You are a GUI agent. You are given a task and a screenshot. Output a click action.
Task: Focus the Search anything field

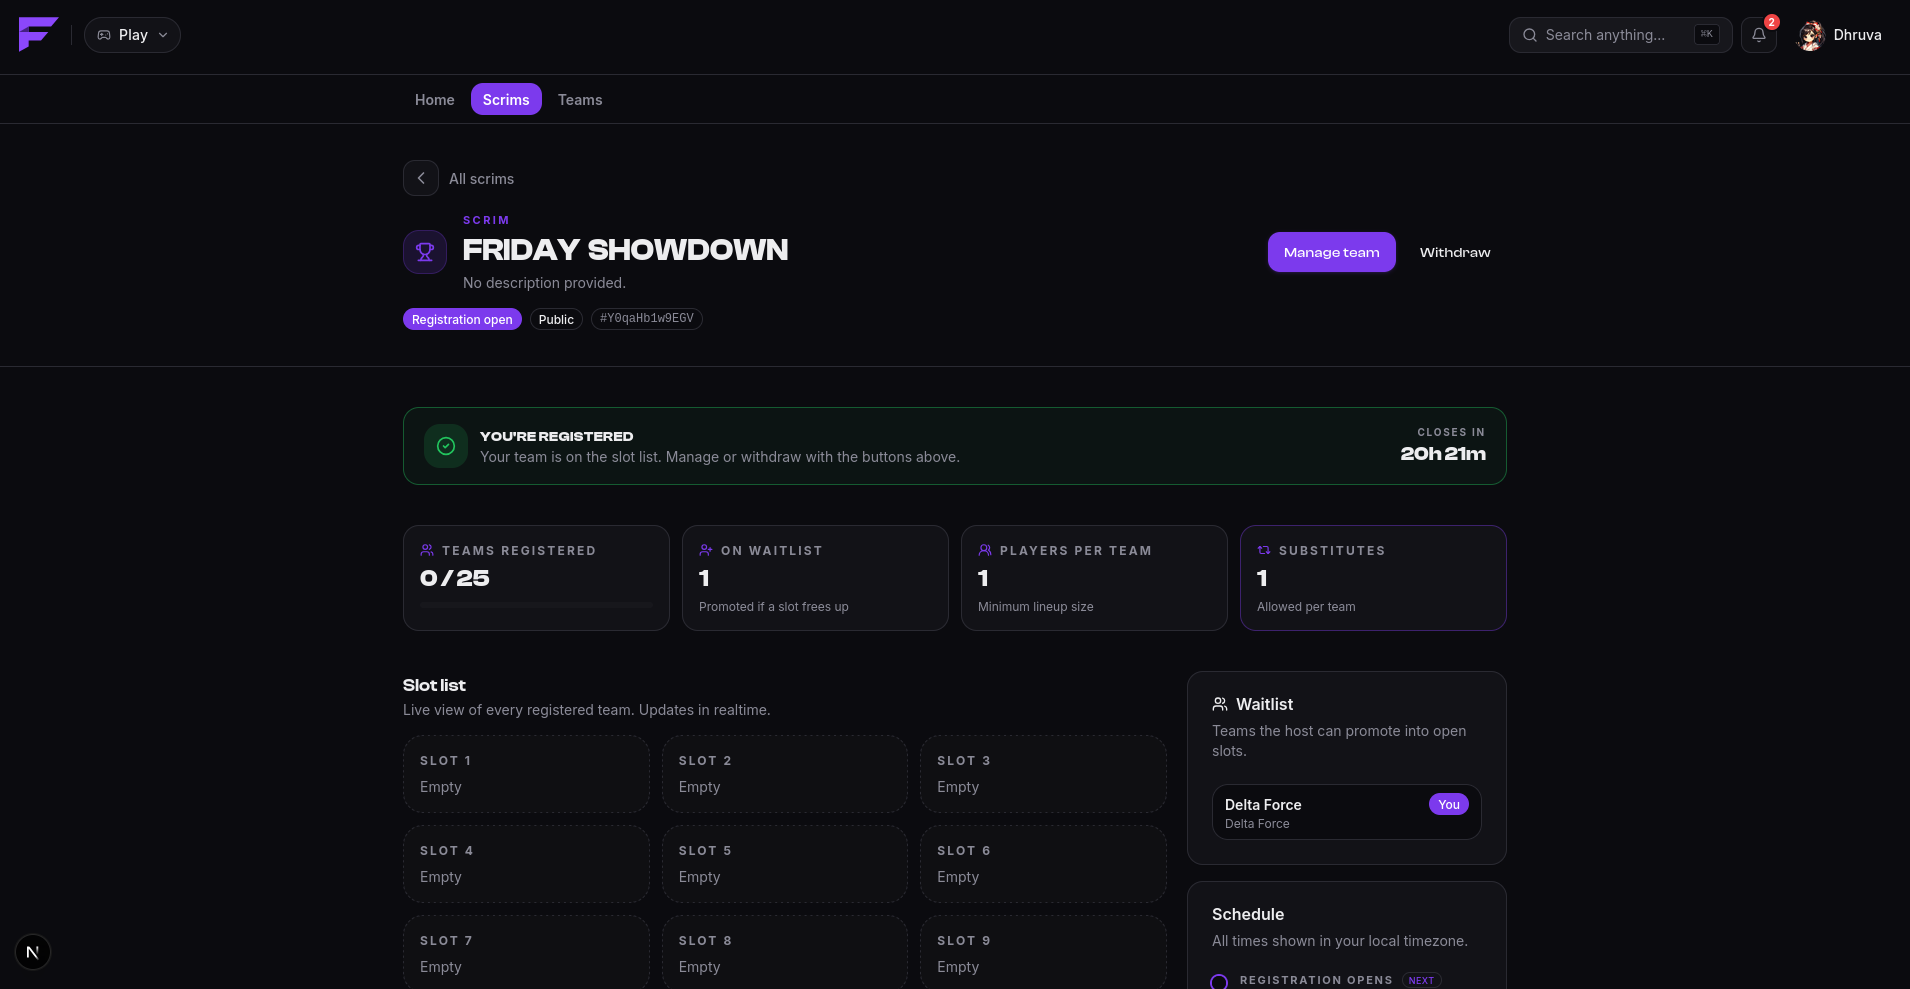pyautogui.click(x=1620, y=35)
